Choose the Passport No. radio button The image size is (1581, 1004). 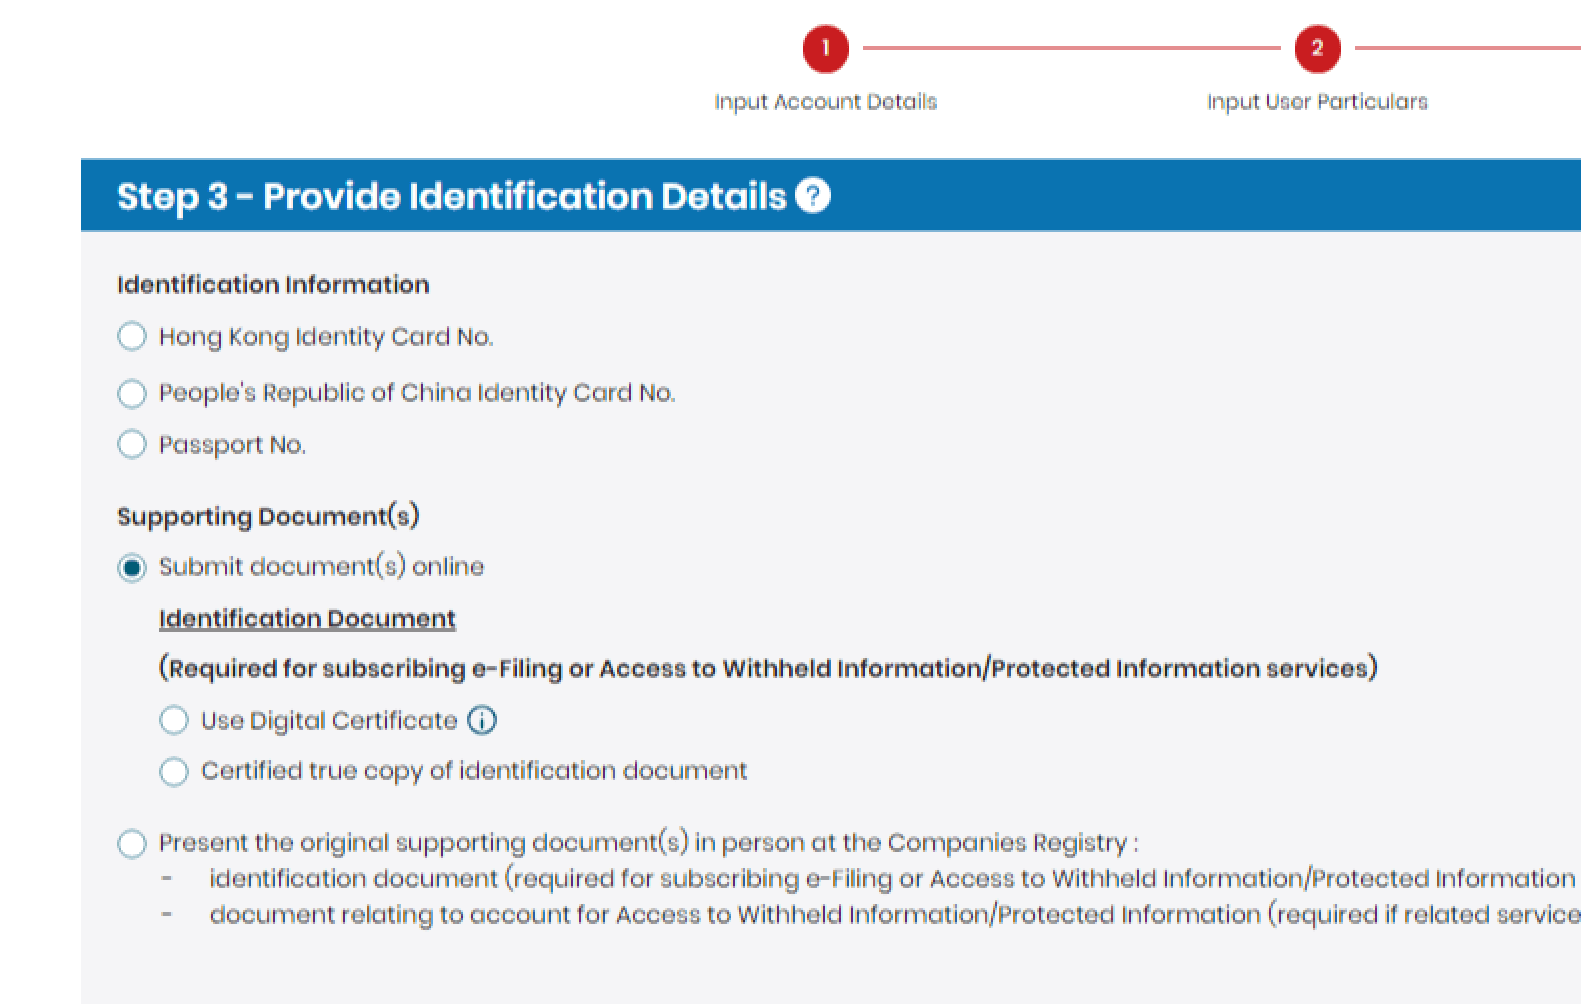(x=132, y=444)
